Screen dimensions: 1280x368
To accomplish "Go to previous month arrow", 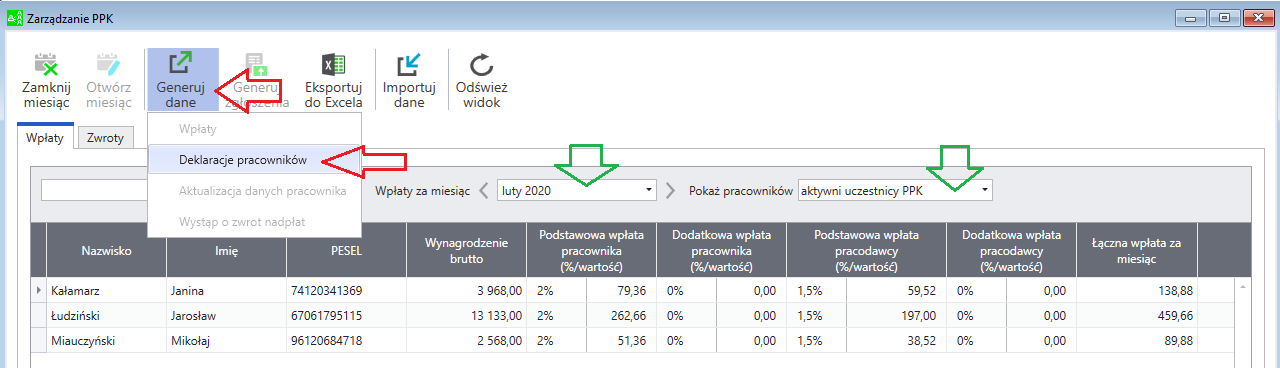I will tap(483, 190).
